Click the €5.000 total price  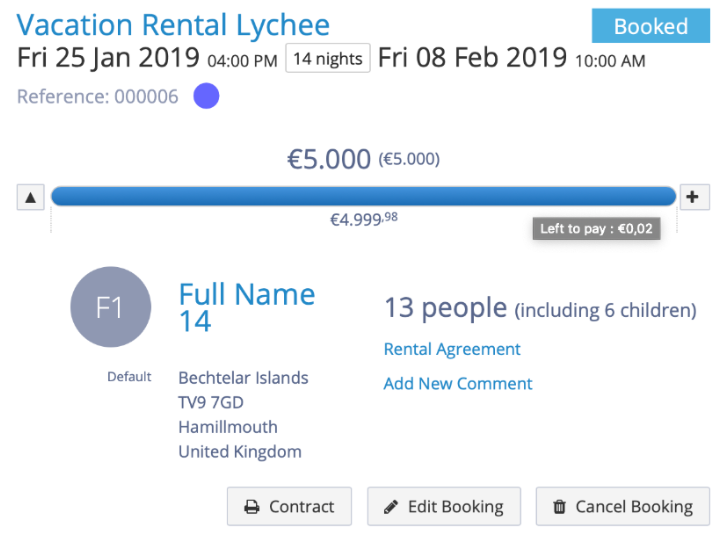pyautogui.click(x=329, y=159)
